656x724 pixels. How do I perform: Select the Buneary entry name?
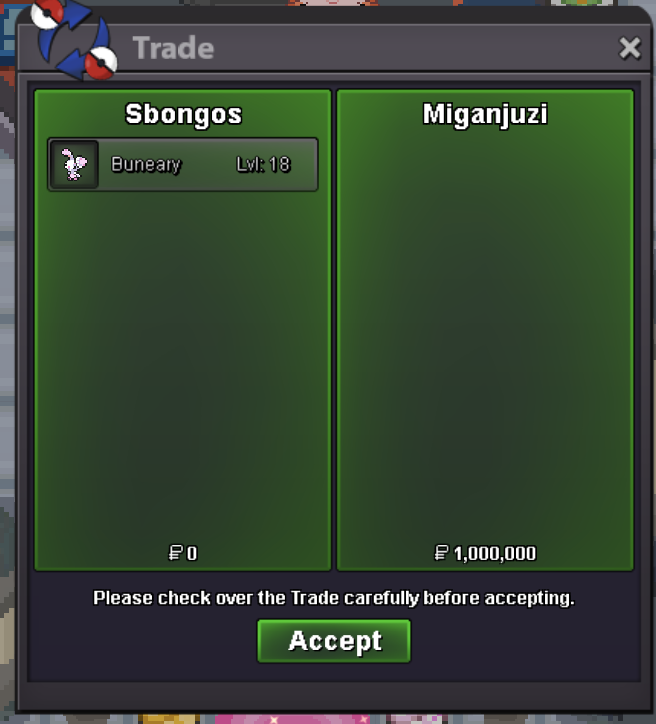146,164
